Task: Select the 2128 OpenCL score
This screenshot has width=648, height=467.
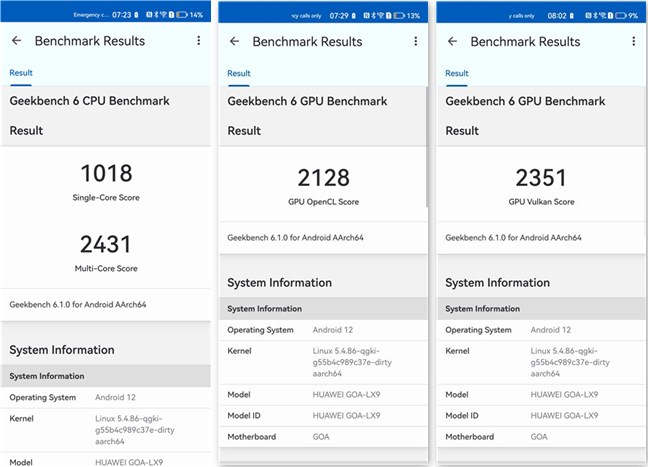Action: (324, 178)
